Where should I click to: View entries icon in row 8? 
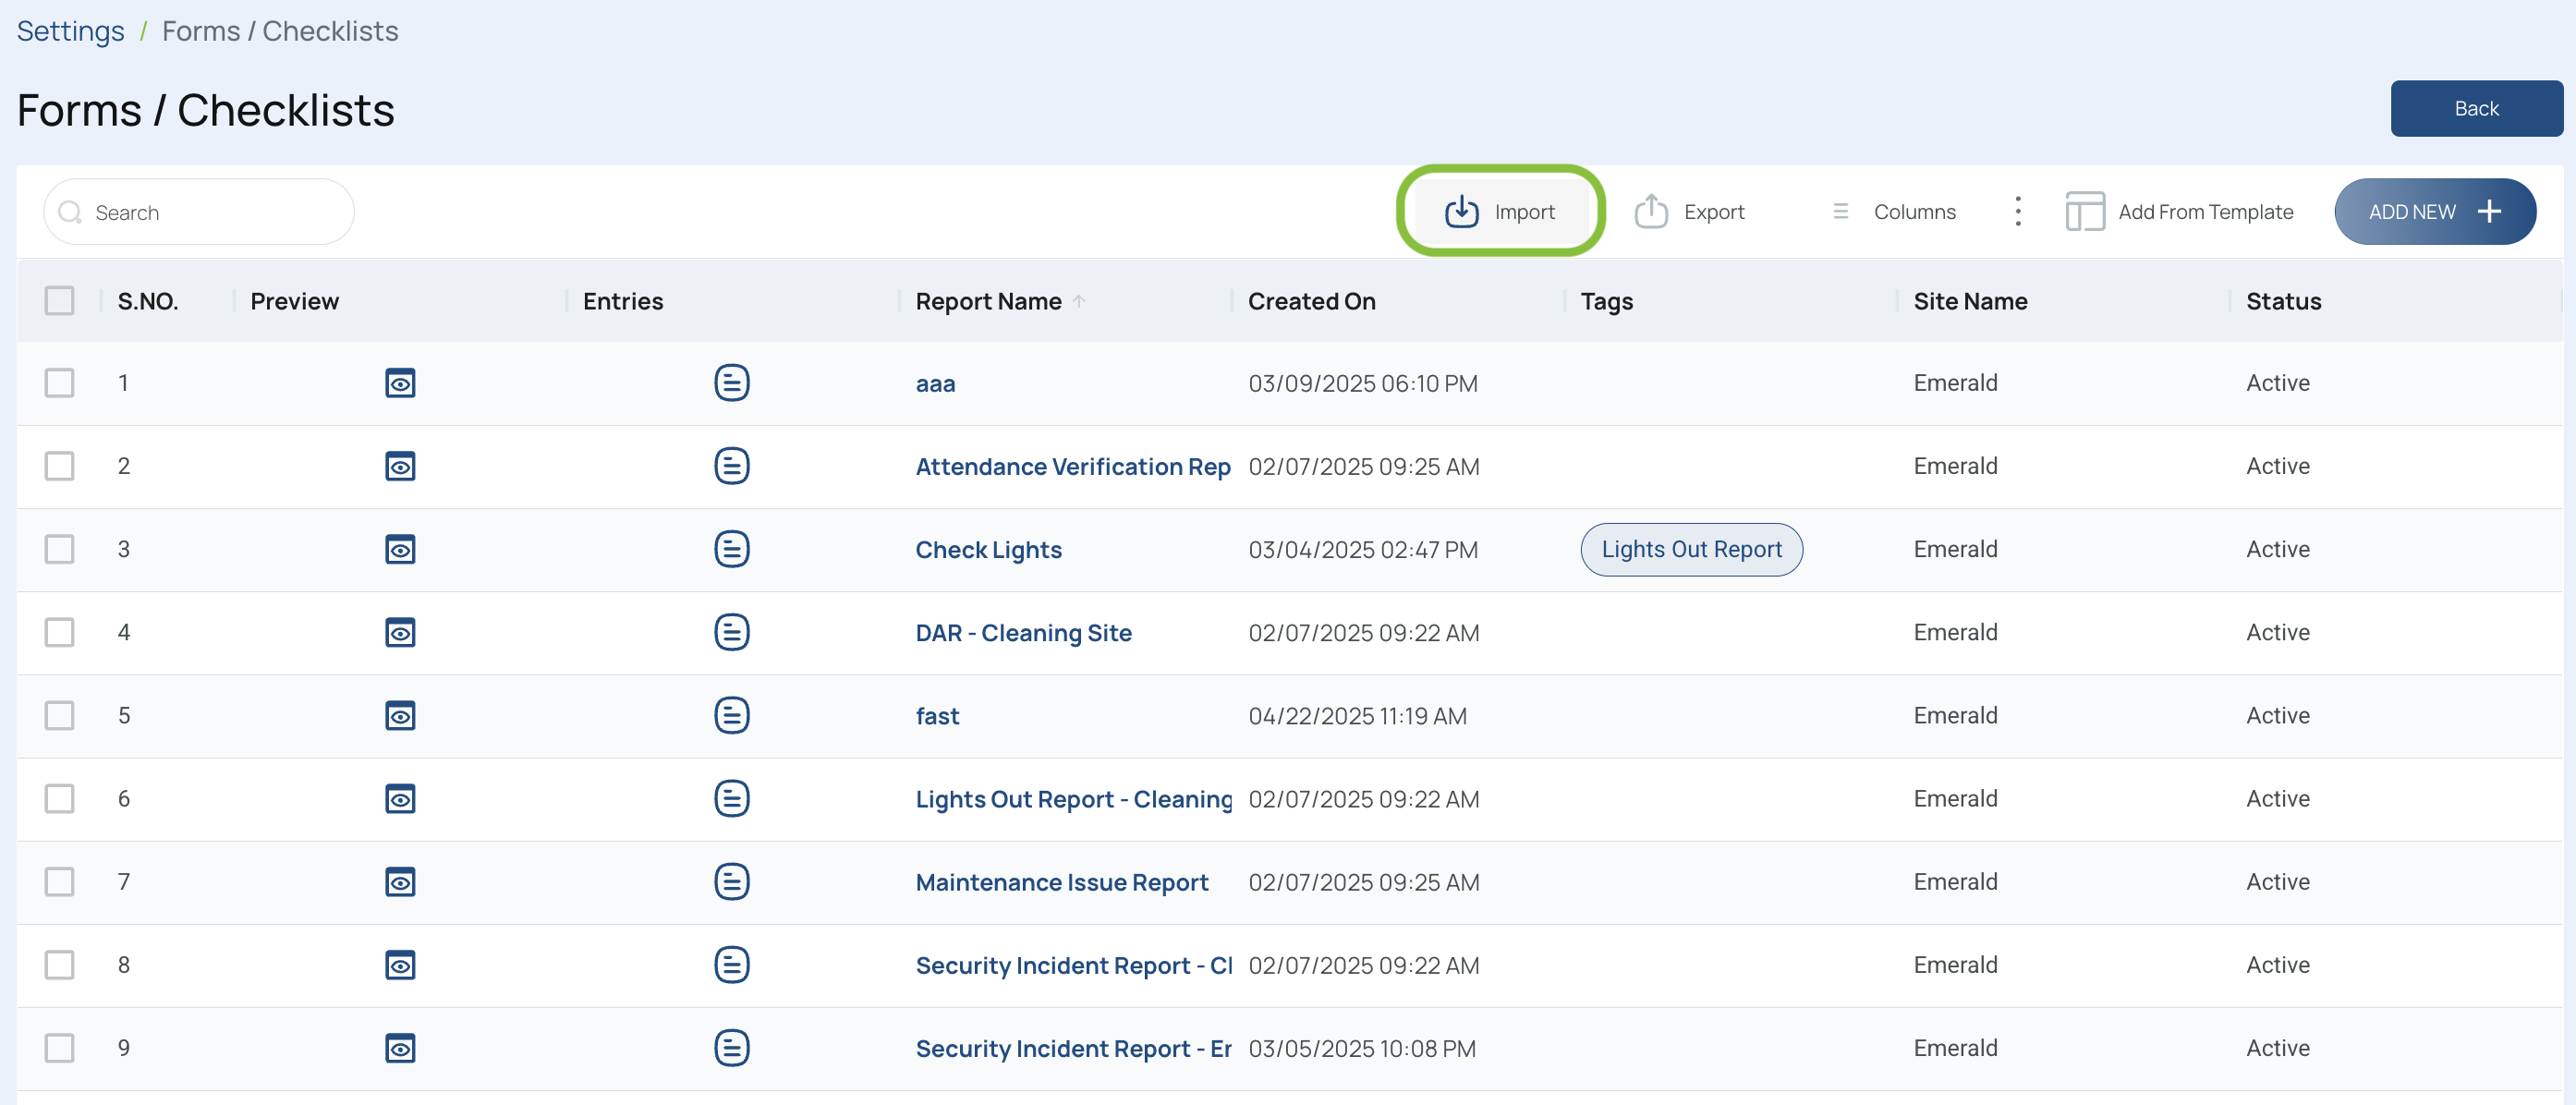pos(732,963)
